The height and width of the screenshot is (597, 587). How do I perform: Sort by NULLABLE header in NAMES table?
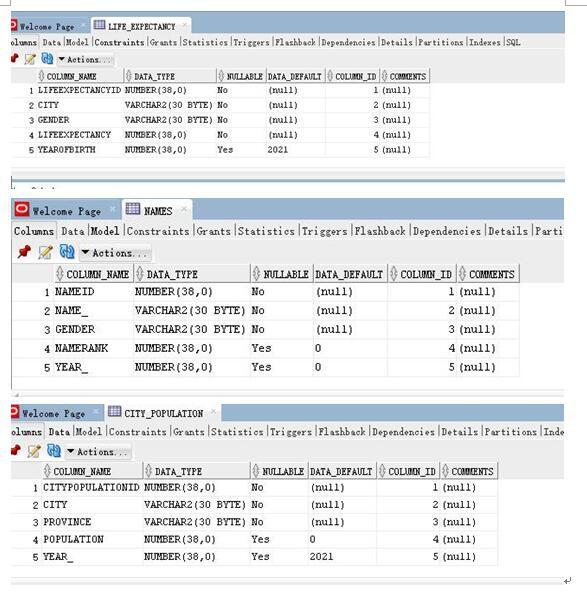tap(281, 274)
